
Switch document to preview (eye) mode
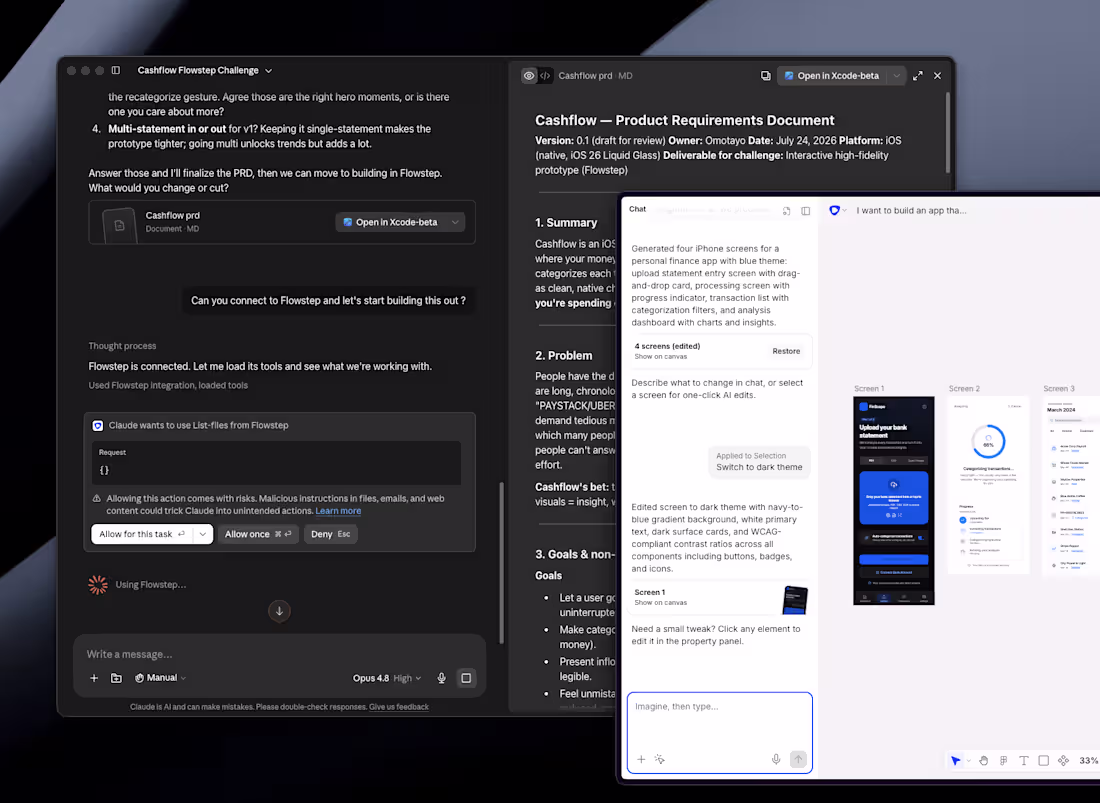529,76
